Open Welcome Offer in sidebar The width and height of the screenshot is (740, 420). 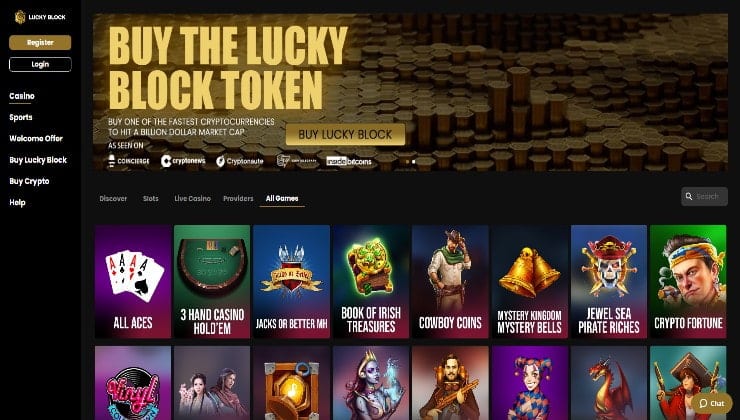tap(36, 139)
